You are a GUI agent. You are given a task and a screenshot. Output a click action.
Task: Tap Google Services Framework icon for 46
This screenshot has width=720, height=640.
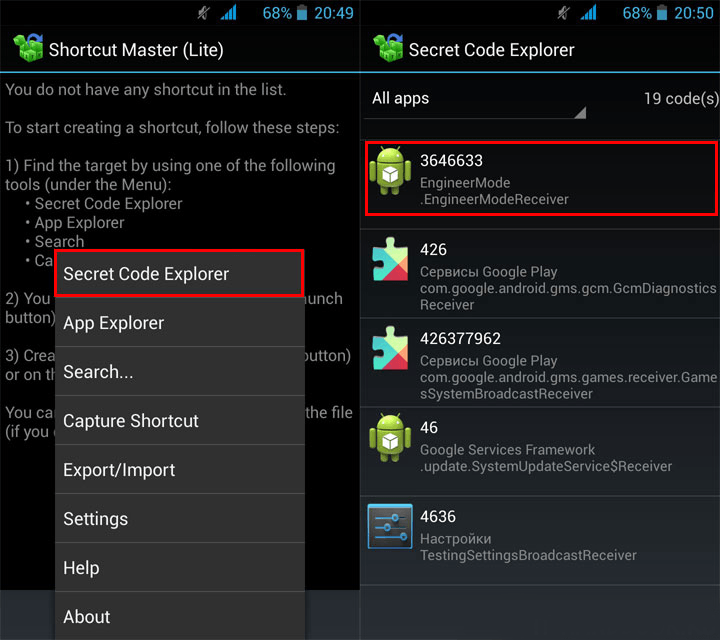(390, 438)
